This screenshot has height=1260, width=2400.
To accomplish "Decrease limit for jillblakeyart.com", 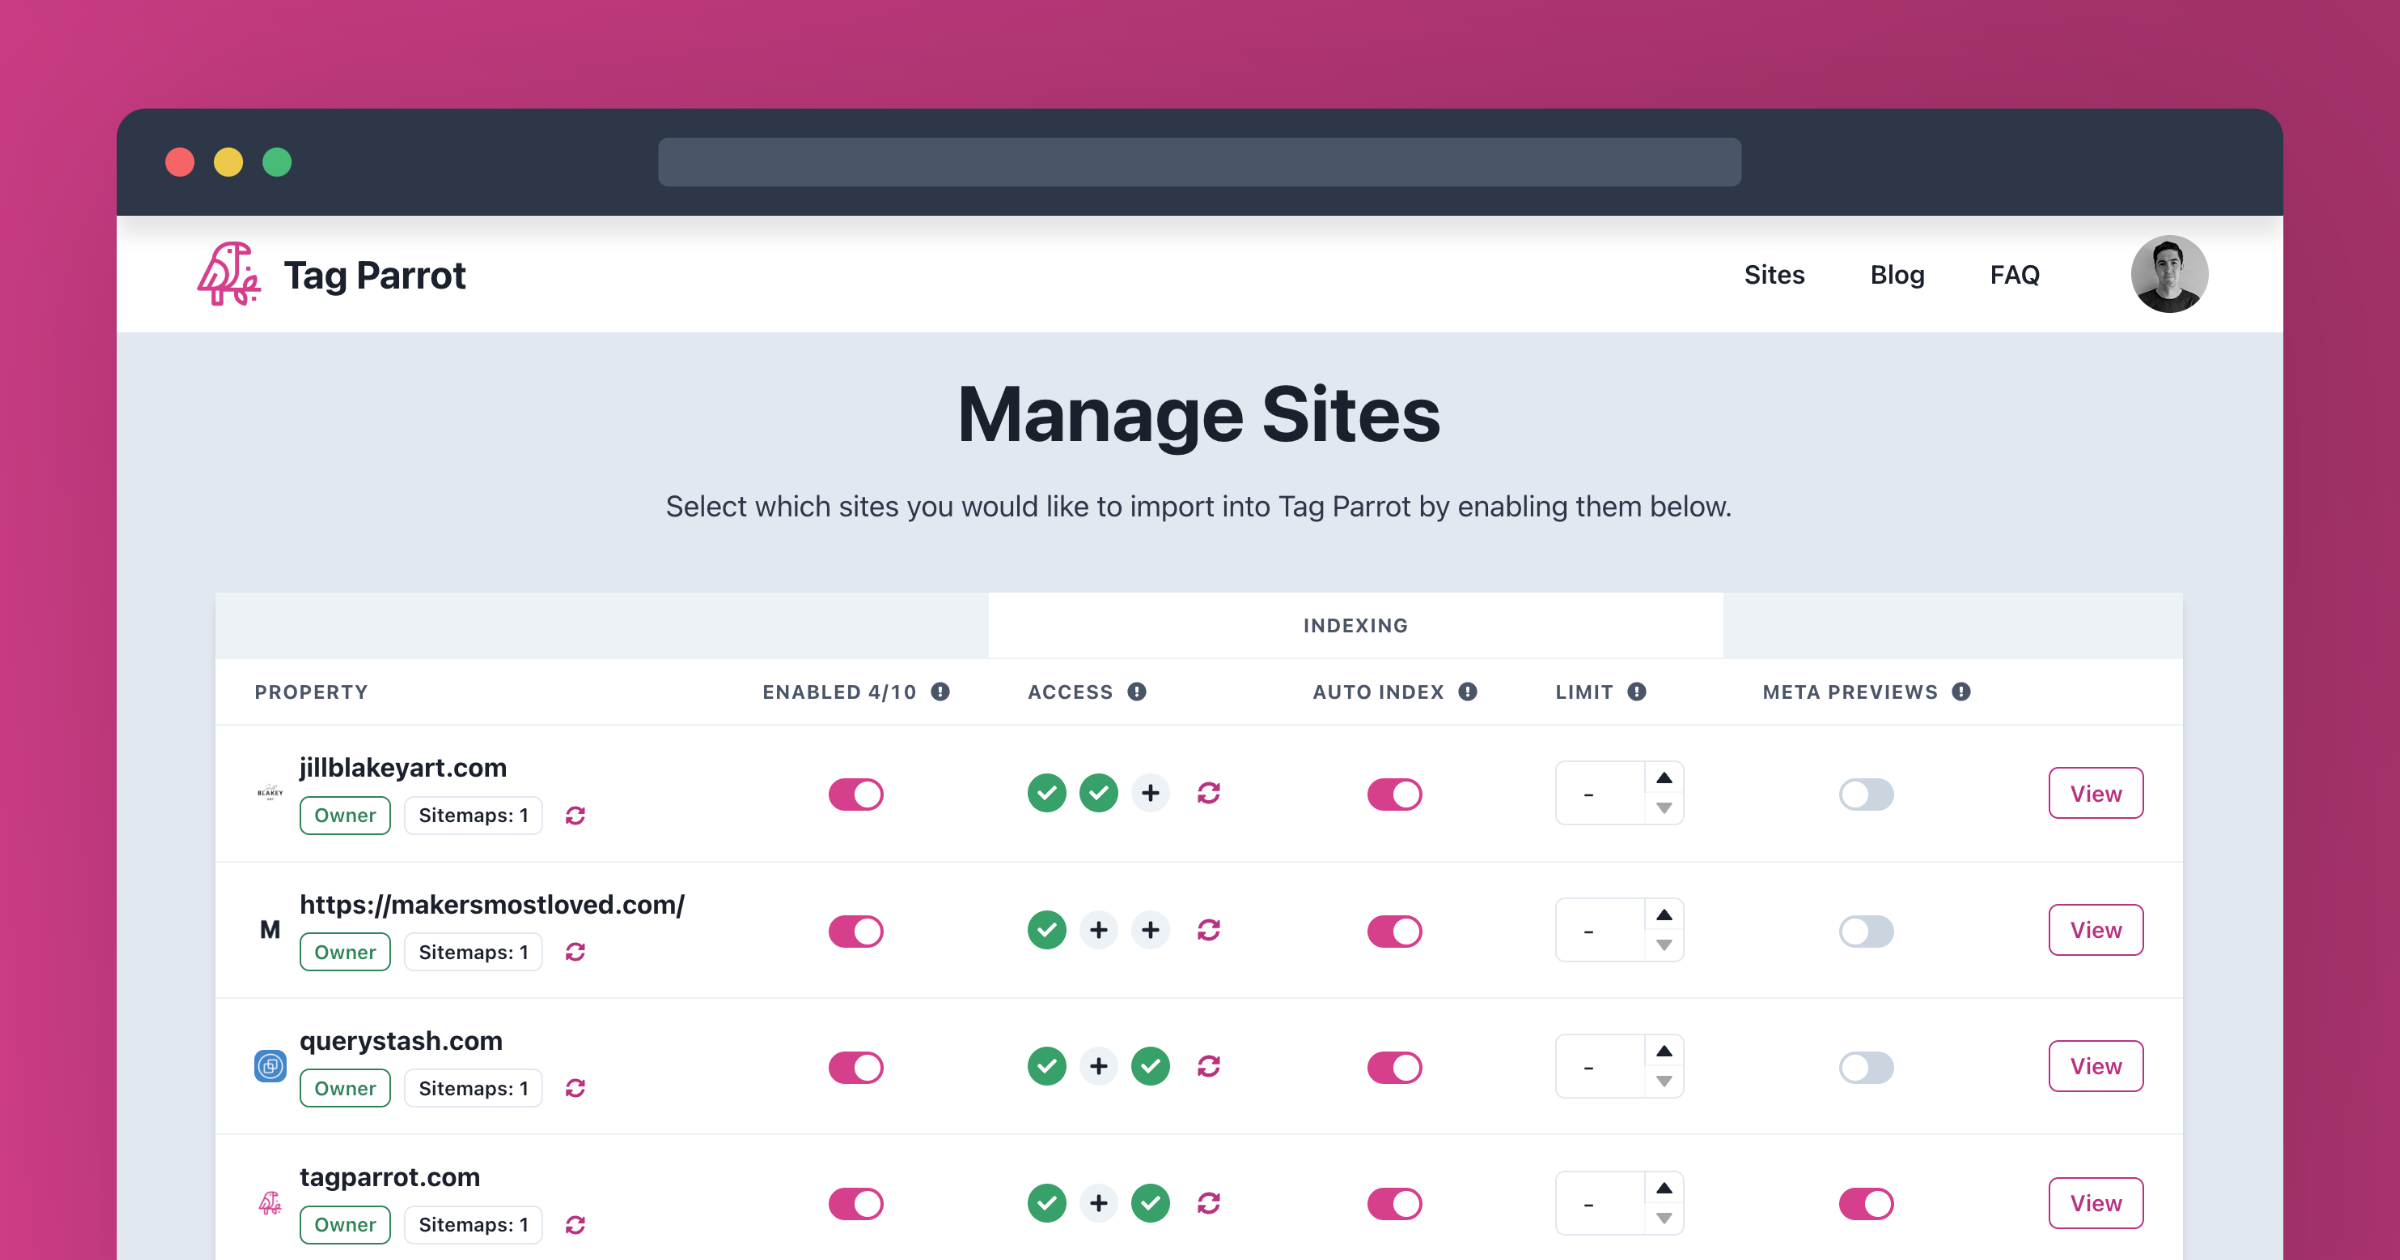I will click(x=1664, y=808).
